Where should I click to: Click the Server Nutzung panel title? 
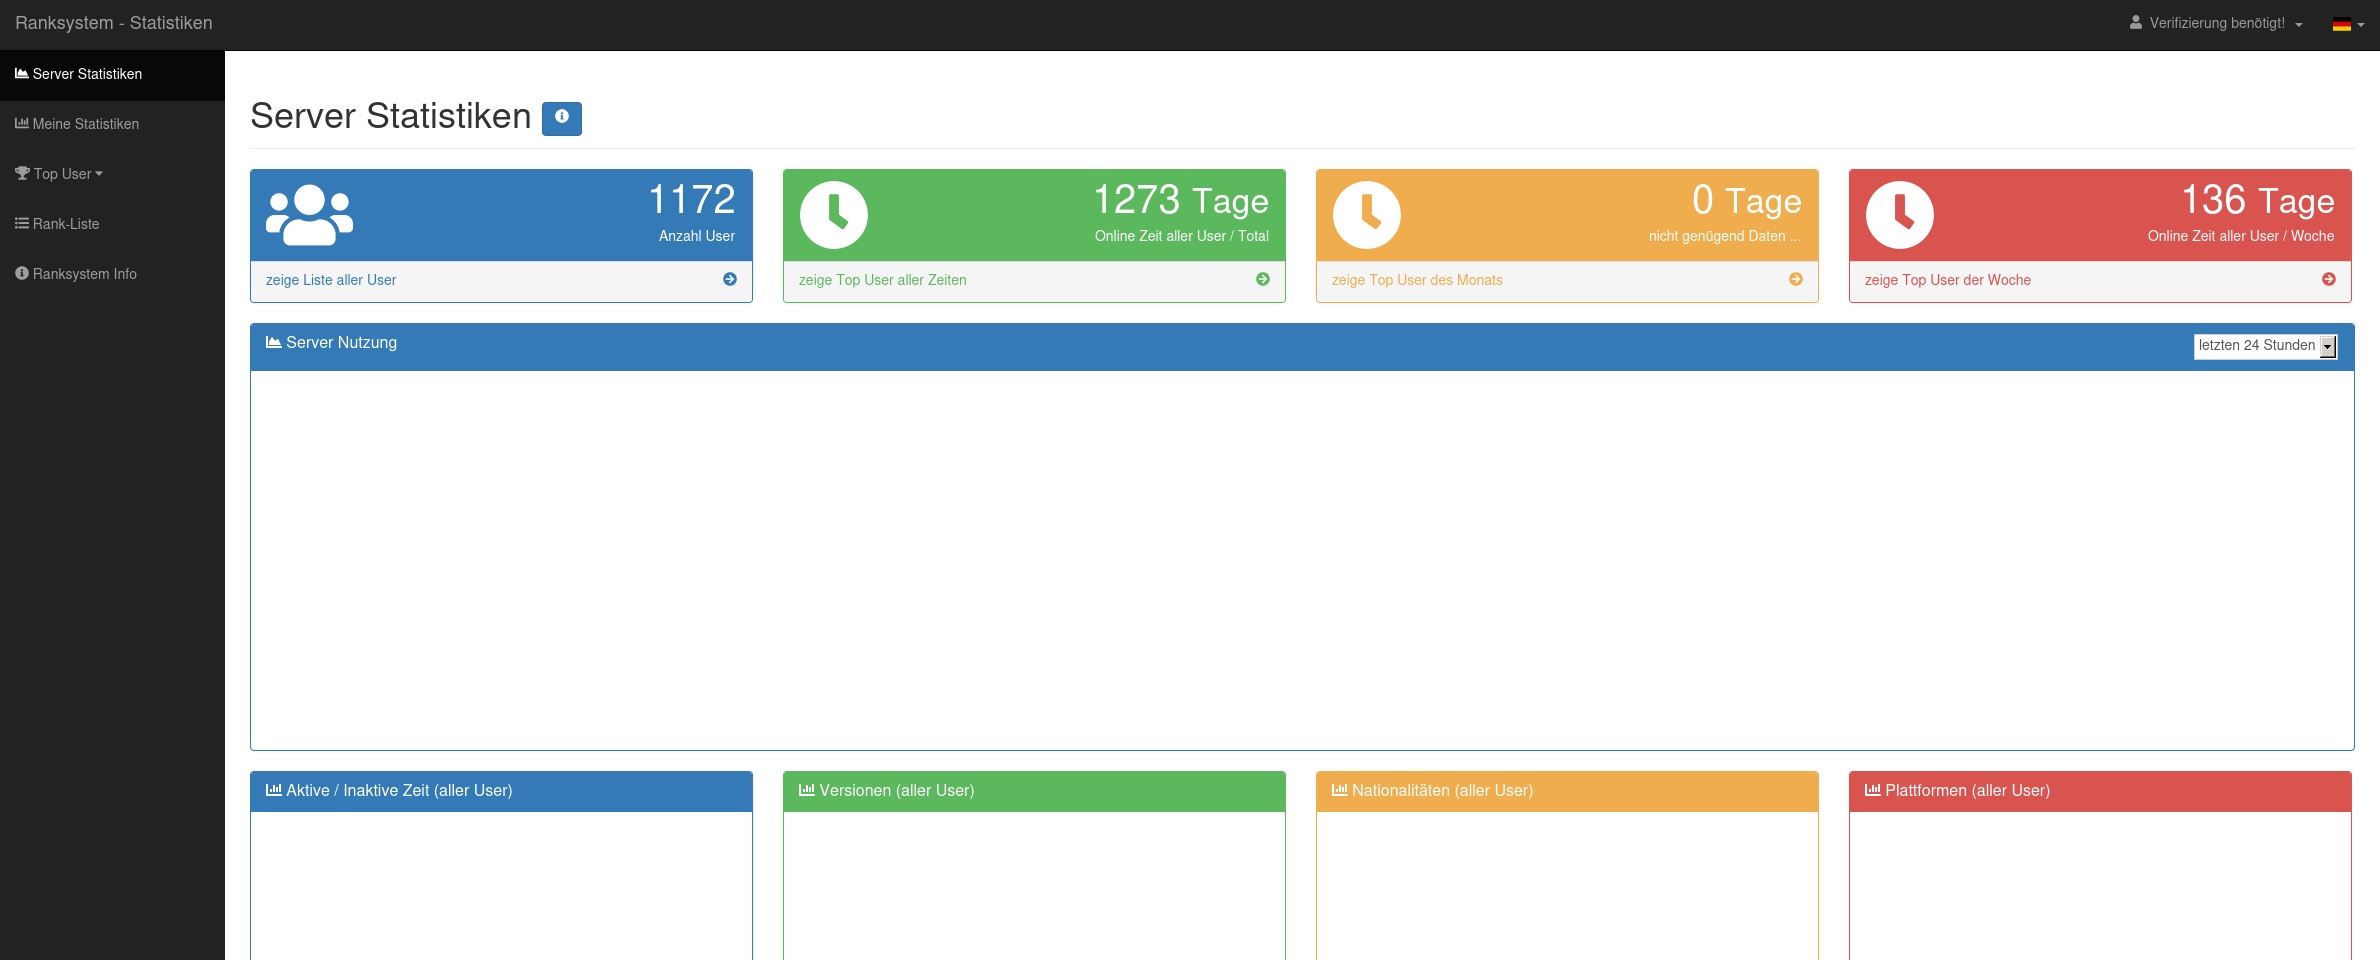tap(341, 343)
